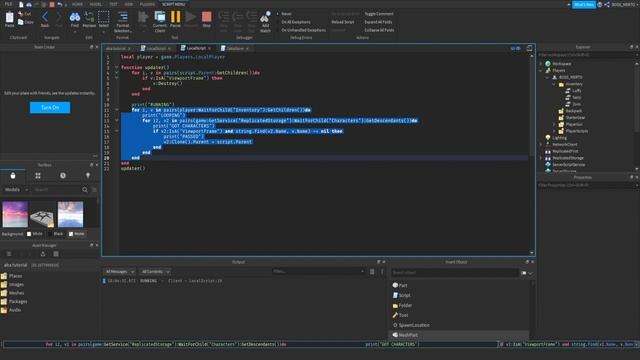Click the share icon near username
This screenshot has width=640, height=360.
[607, 4]
